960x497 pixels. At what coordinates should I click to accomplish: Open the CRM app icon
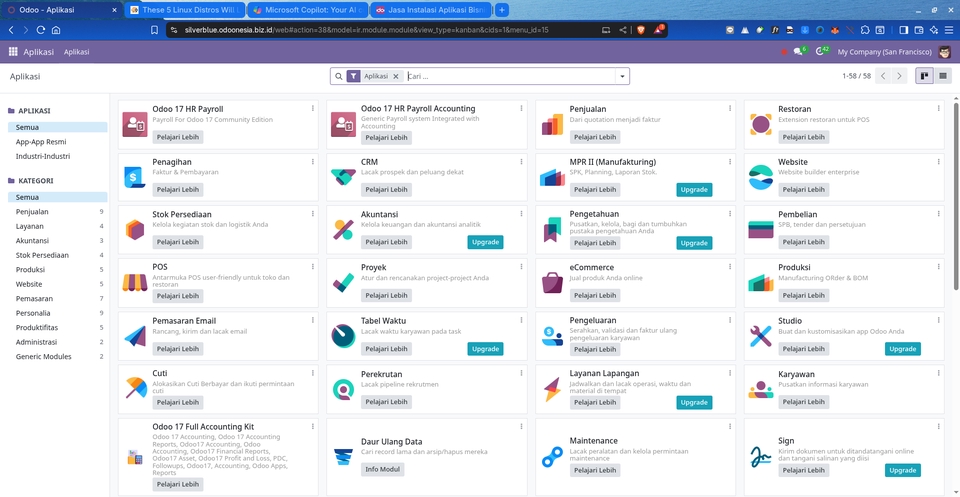tap(343, 177)
